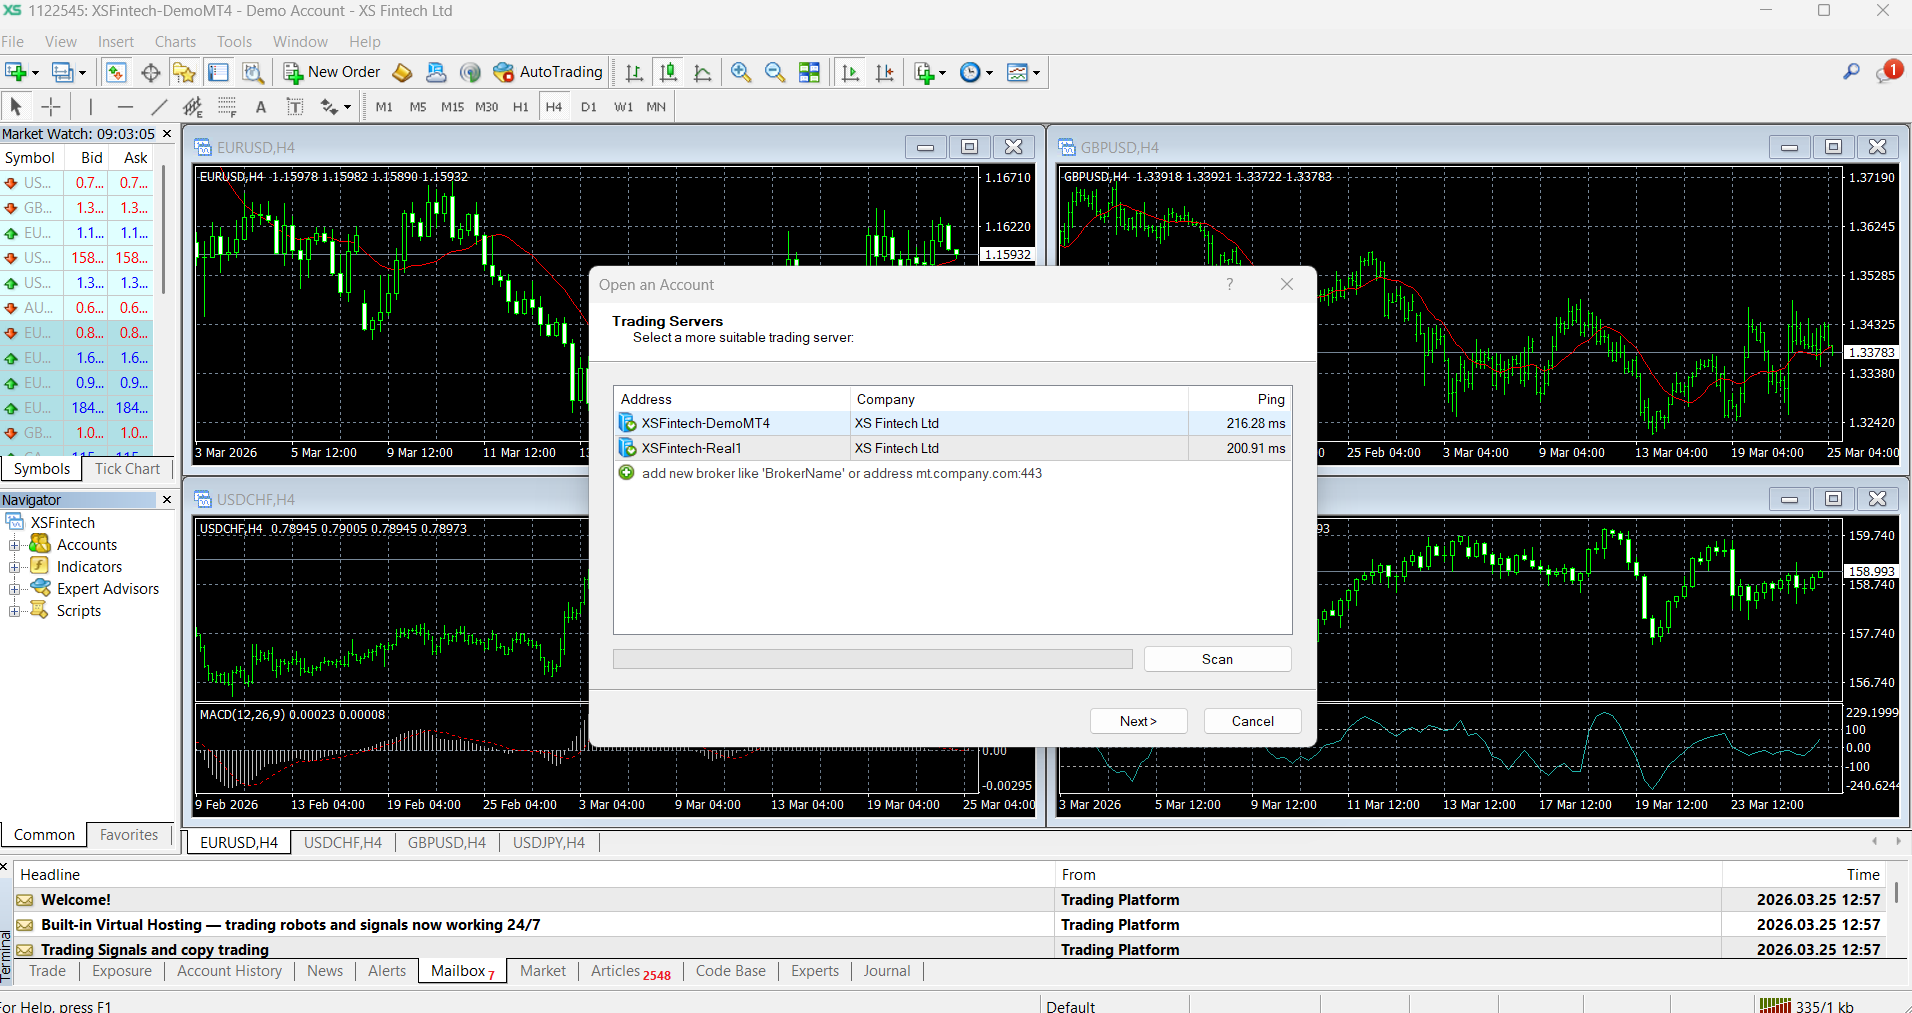Toggle the AutoTrading button
Image resolution: width=1912 pixels, height=1013 pixels.
(x=548, y=72)
